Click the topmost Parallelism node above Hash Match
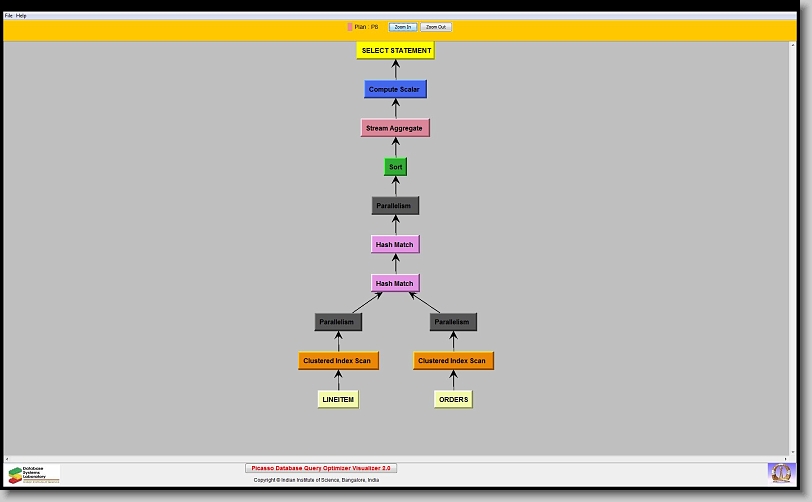This screenshot has height=502, width=812. (x=395, y=205)
